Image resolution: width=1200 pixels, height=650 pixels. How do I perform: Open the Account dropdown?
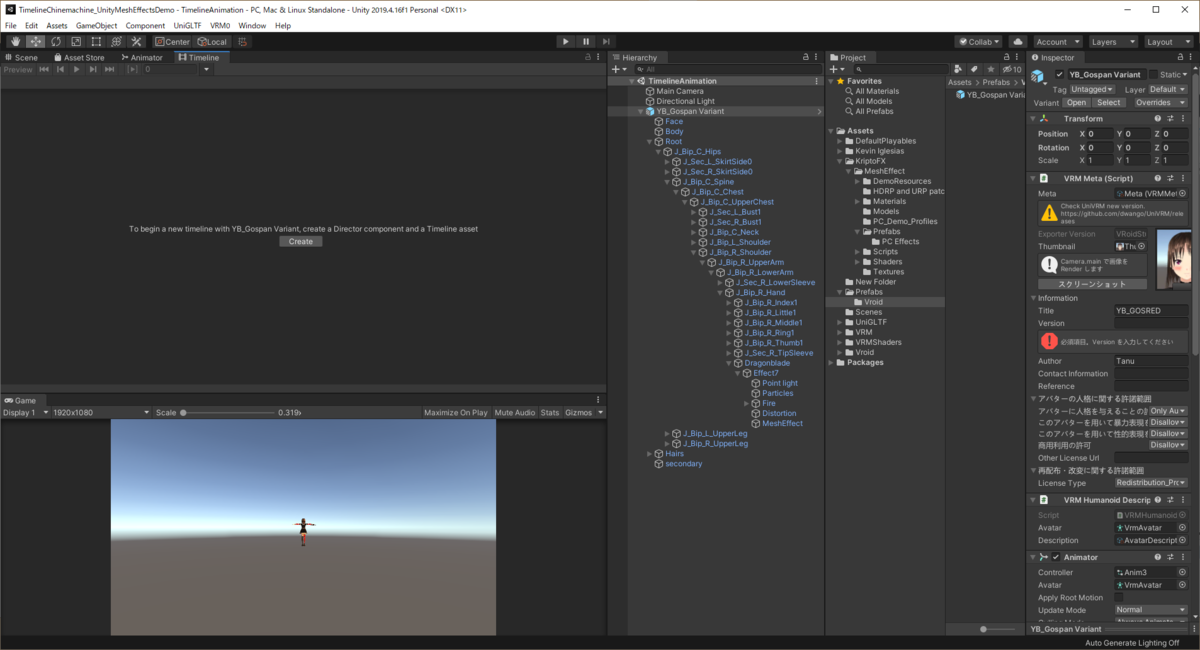(1057, 42)
